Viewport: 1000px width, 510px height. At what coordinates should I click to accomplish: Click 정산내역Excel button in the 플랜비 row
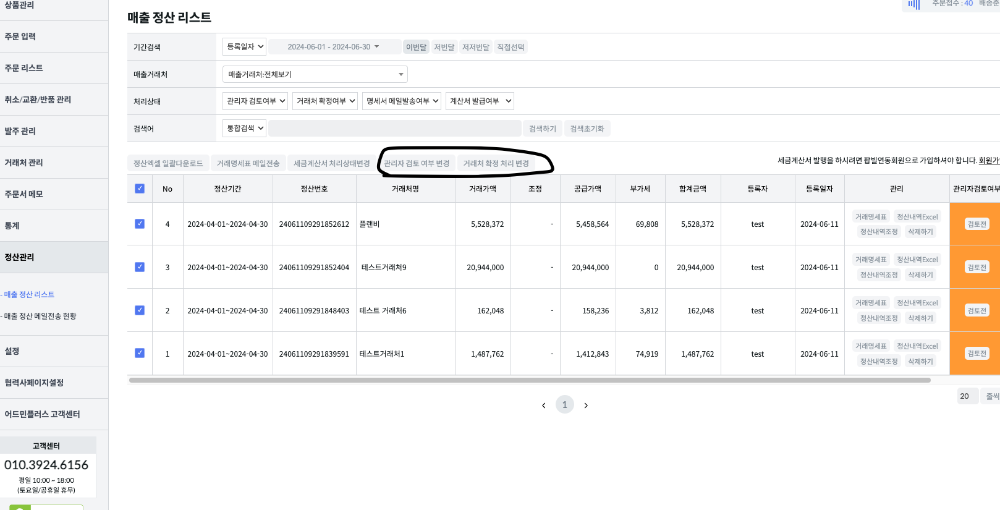coord(918,217)
